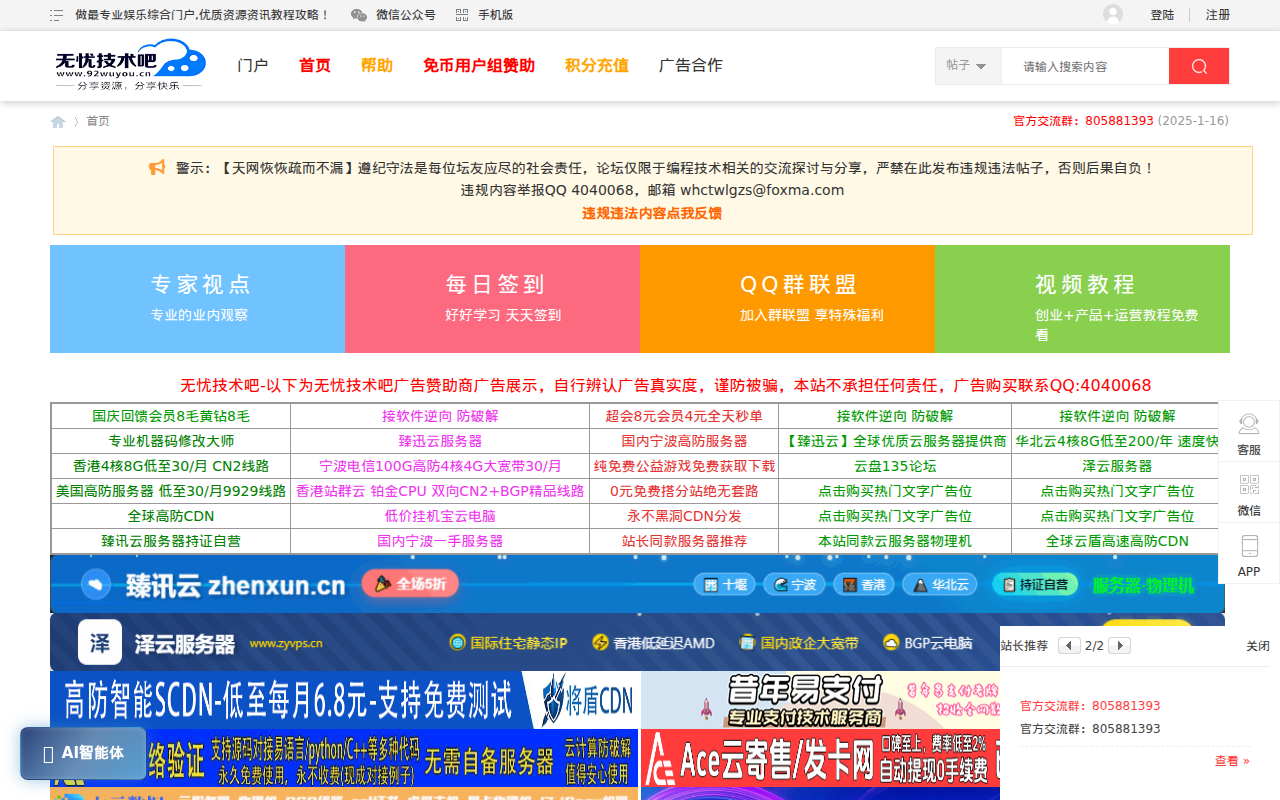
Task: Open the 广告合作 menu item
Action: click(690, 65)
